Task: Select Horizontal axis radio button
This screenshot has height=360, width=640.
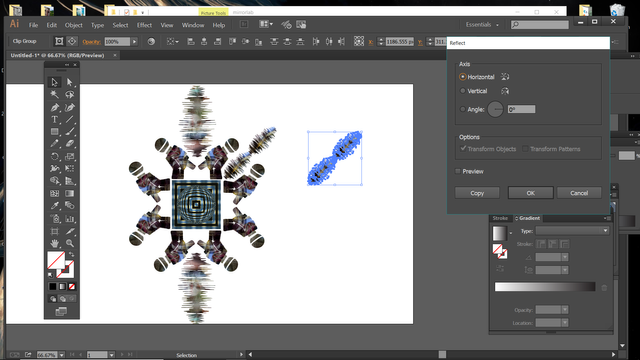Action: click(x=462, y=77)
